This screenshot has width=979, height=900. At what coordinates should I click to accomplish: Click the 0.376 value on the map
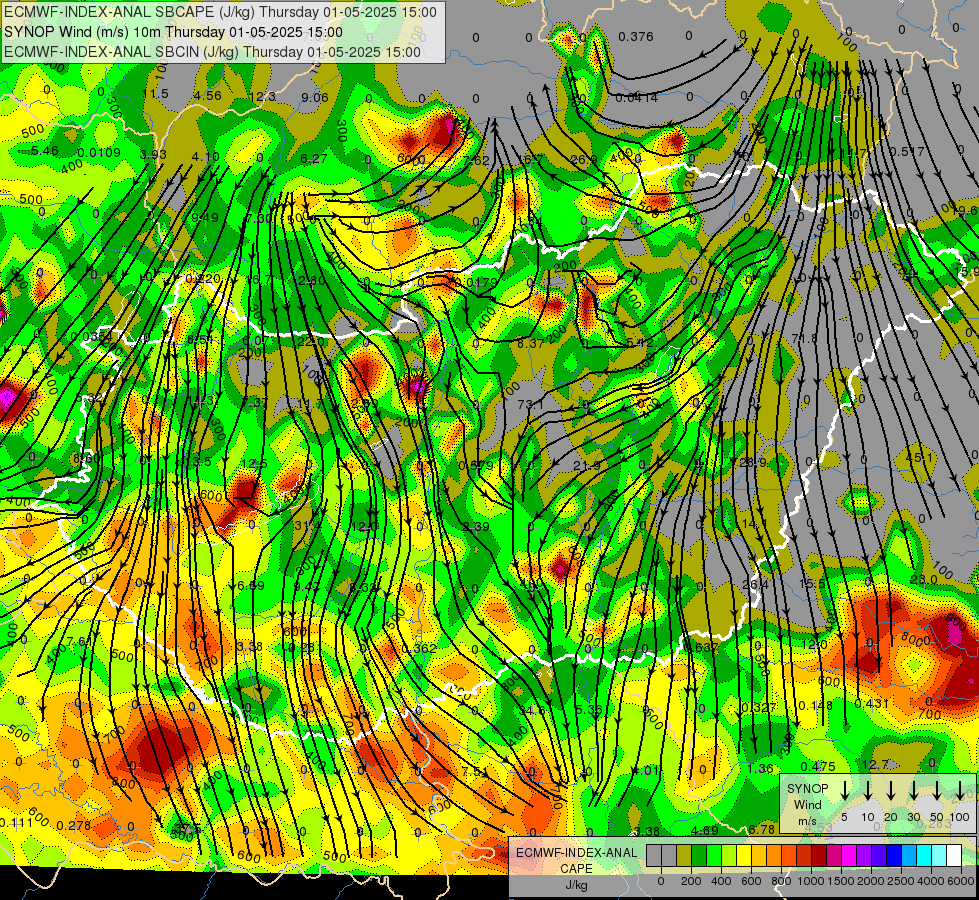tap(636, 37)
